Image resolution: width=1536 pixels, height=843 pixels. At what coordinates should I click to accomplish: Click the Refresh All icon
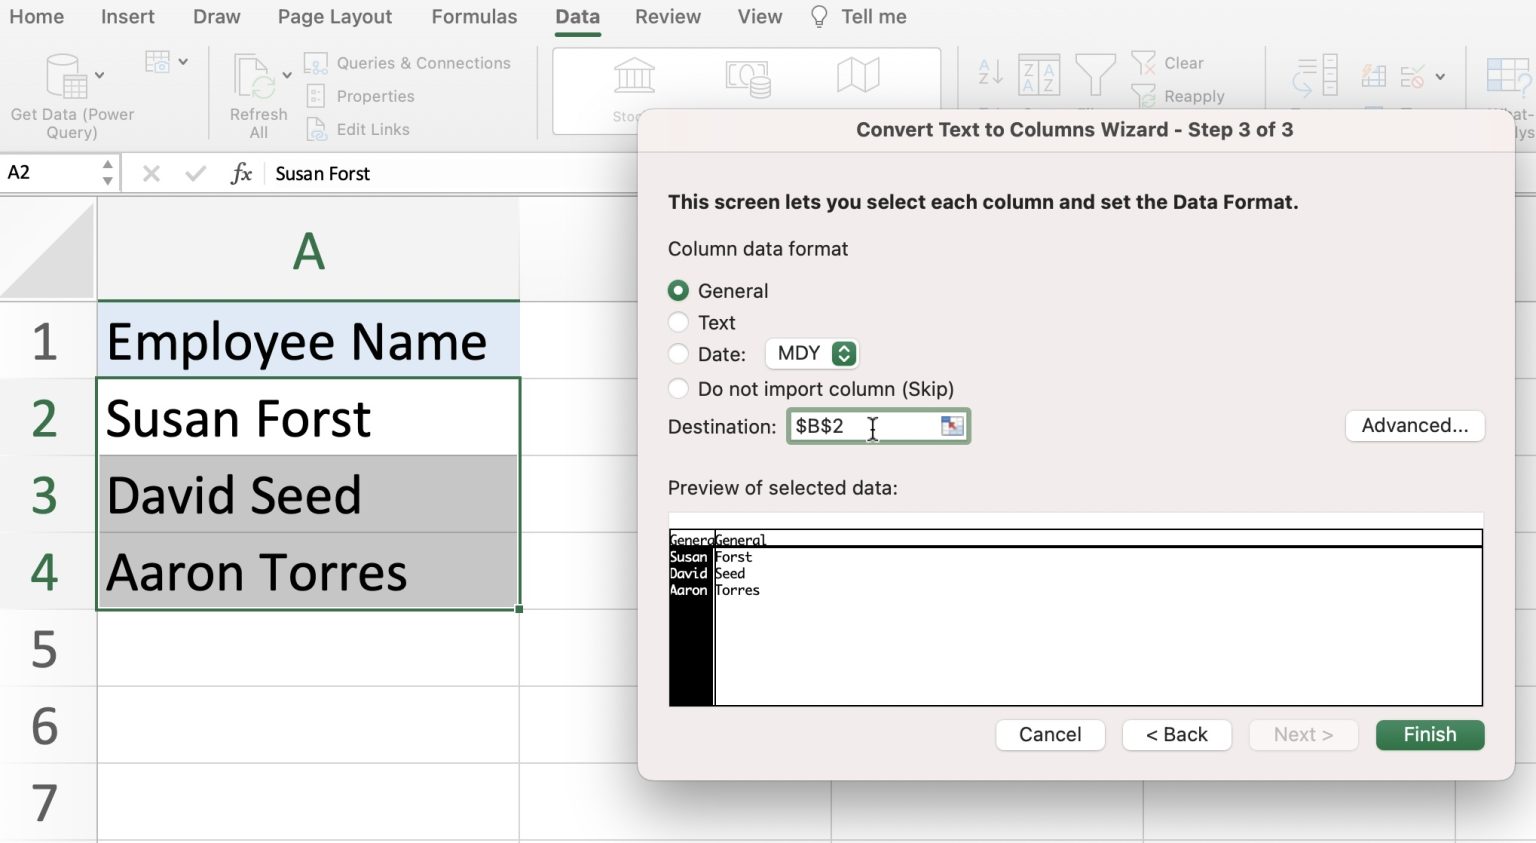pos(253,77)
